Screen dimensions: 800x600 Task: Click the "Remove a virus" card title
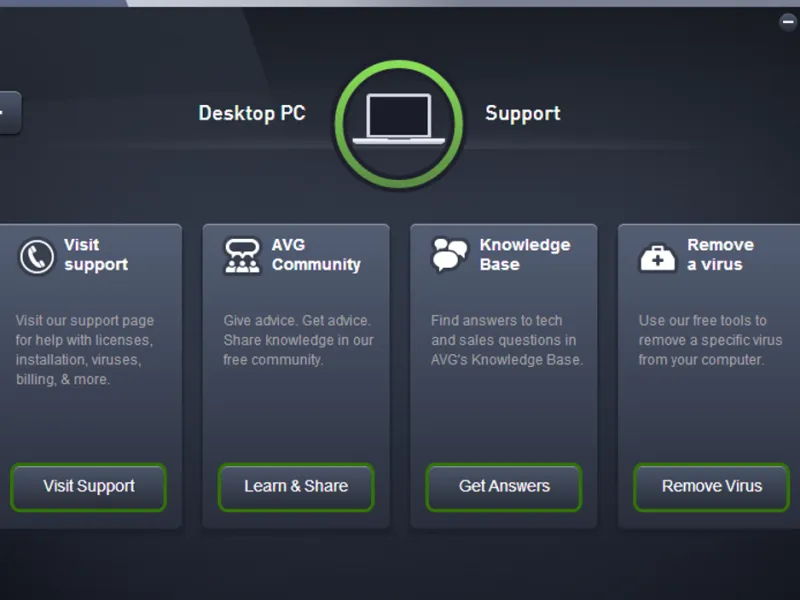(720, 255)
